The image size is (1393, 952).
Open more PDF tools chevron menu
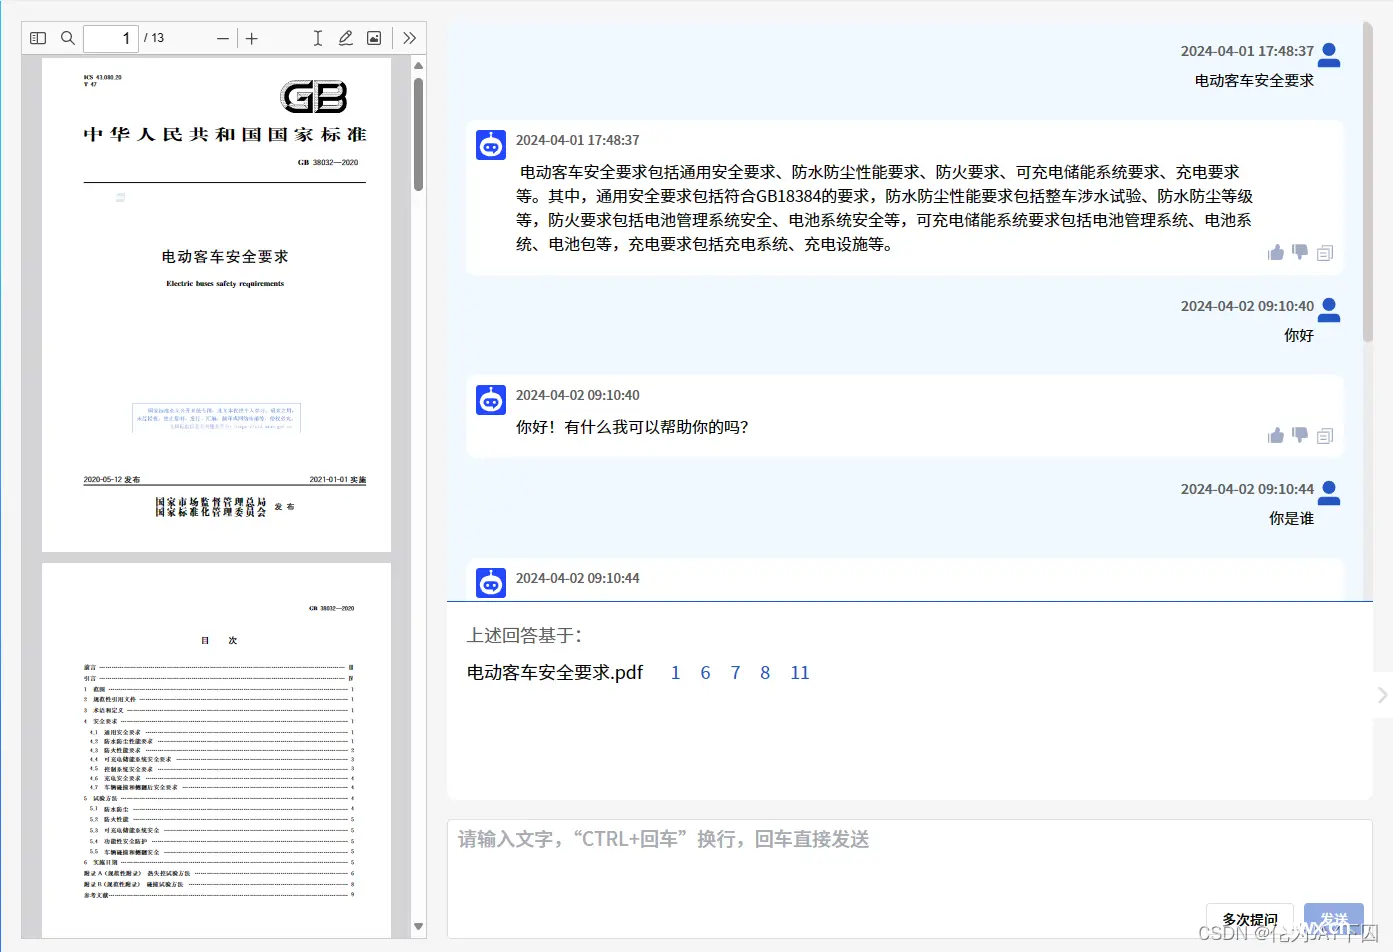pyautogui.click(x=409, y=38)
